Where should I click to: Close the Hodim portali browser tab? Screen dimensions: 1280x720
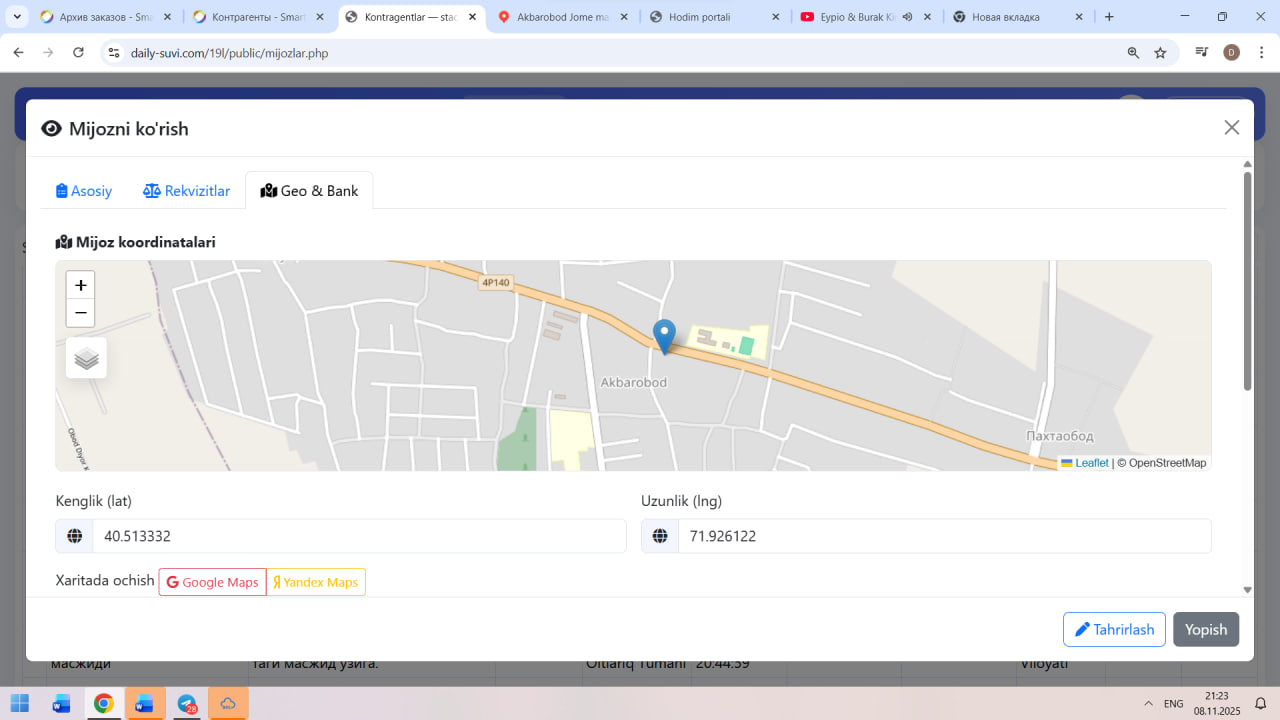pos(777,17)
